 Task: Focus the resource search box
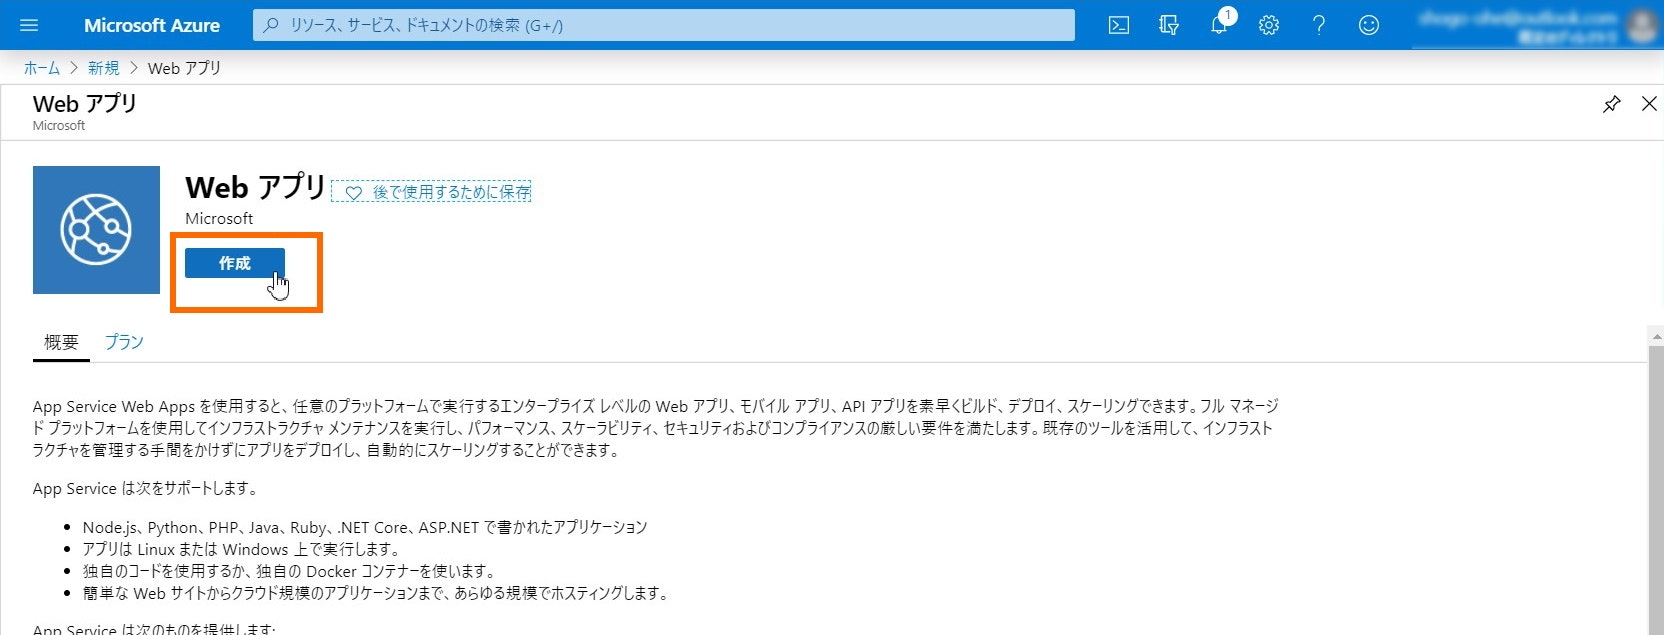pyautogui.click(x=664, y=25)
